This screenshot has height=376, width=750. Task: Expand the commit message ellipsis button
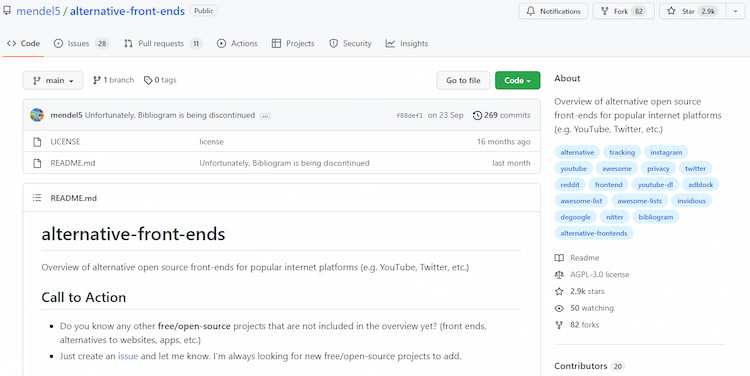265,116
